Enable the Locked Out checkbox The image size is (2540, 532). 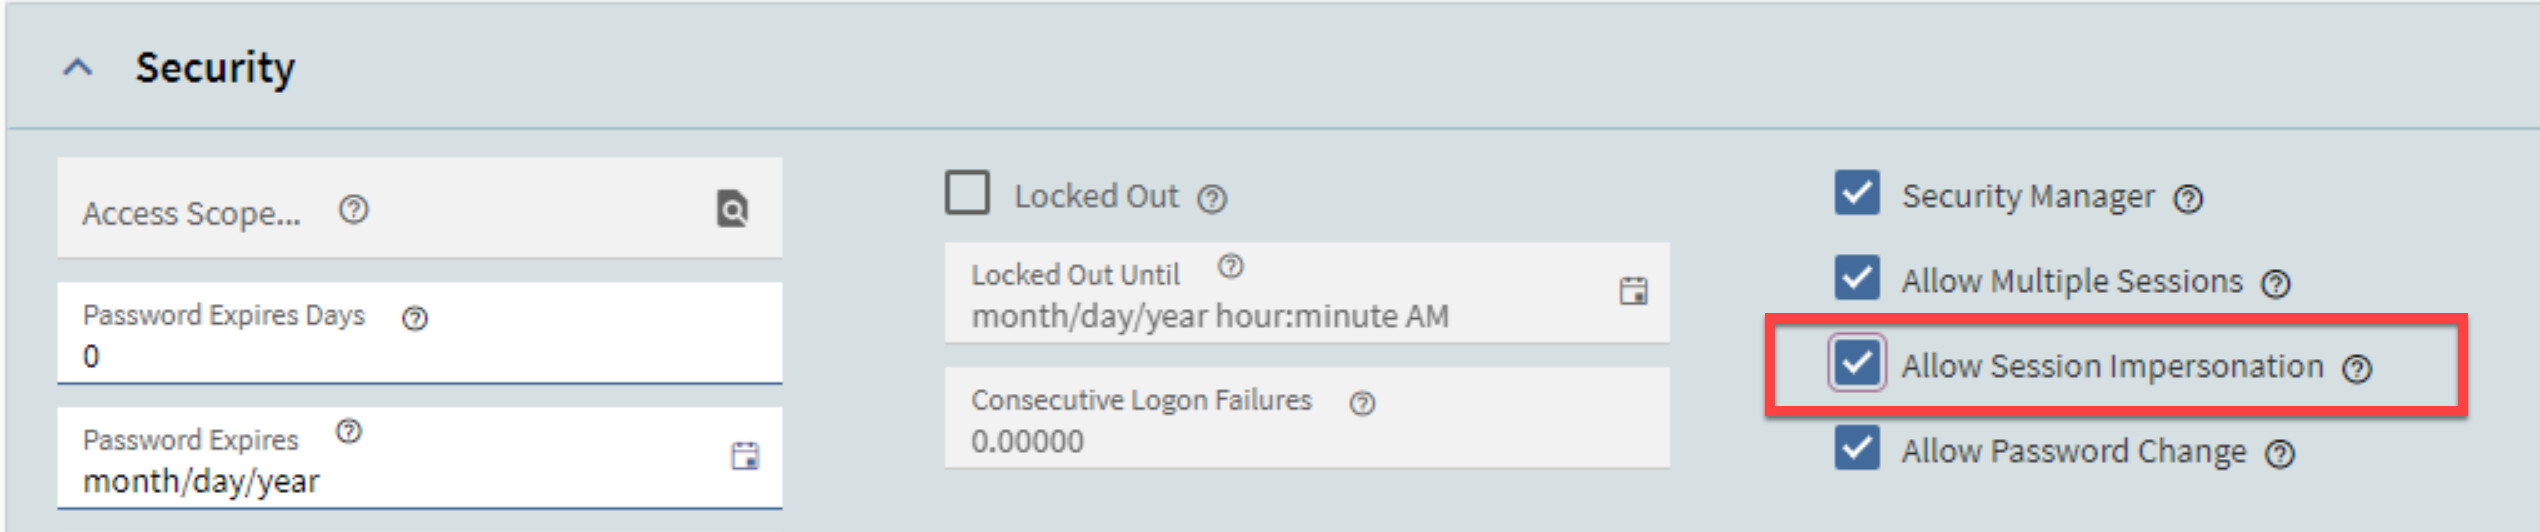coord(967,192)
